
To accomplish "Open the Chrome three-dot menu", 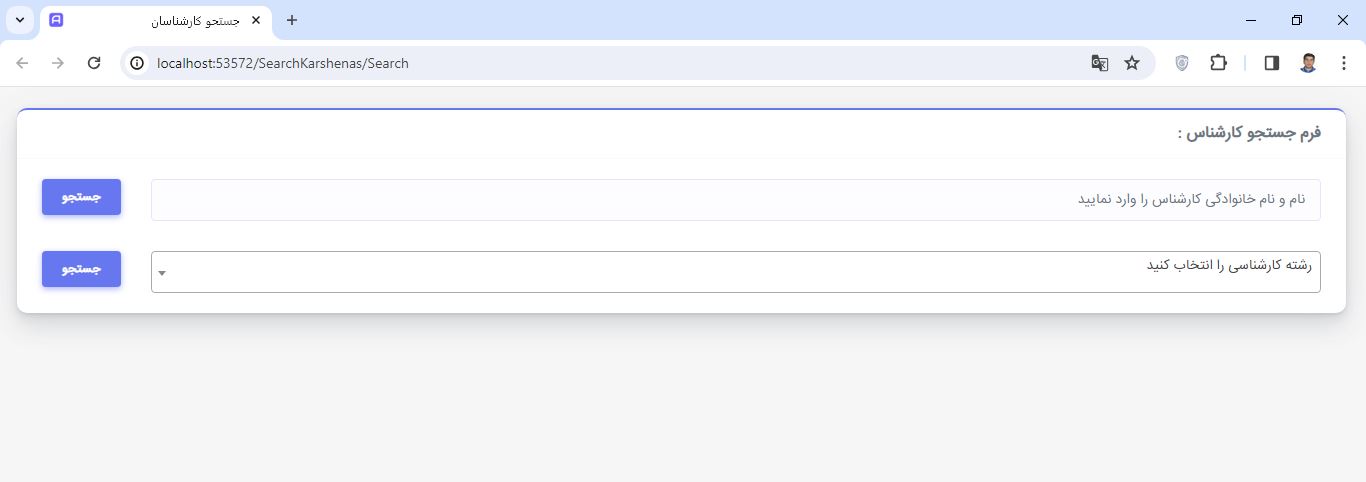I will pyautogui.click(x=1343, y=63).
